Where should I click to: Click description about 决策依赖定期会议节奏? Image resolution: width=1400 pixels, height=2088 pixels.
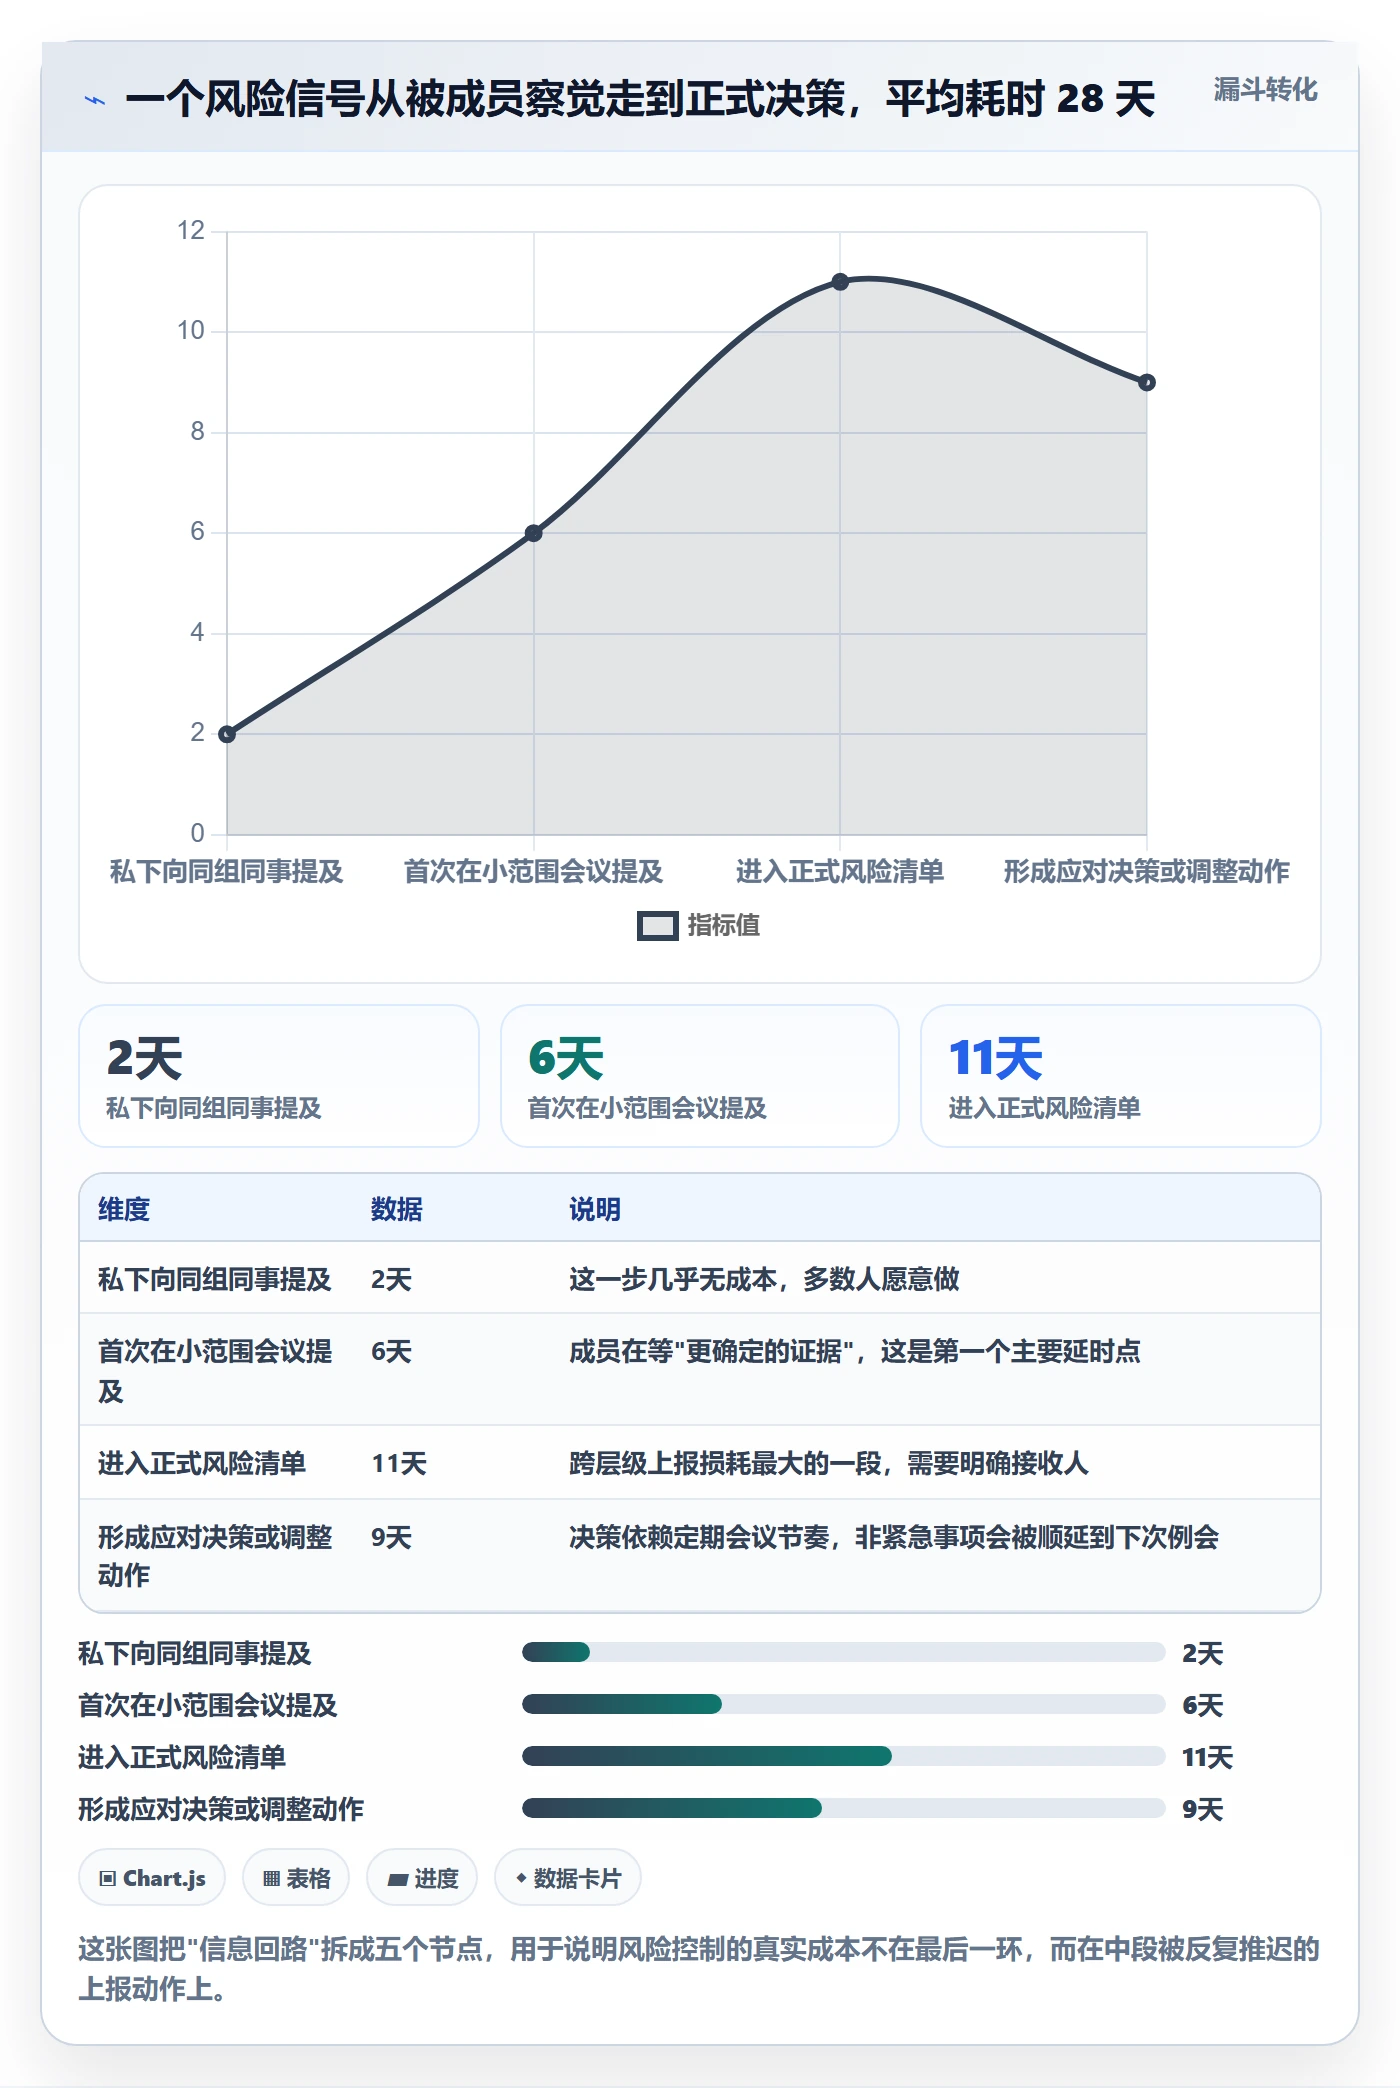[x=894, y=1537]
